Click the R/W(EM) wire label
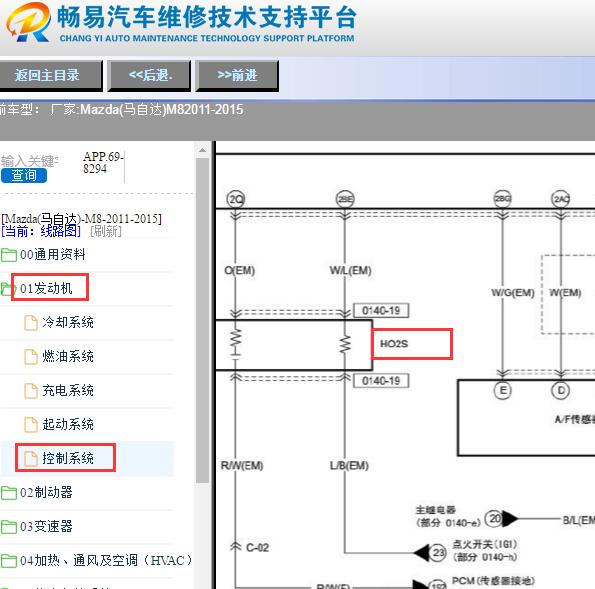Screen dimensions: 595x589 [242, 466]
